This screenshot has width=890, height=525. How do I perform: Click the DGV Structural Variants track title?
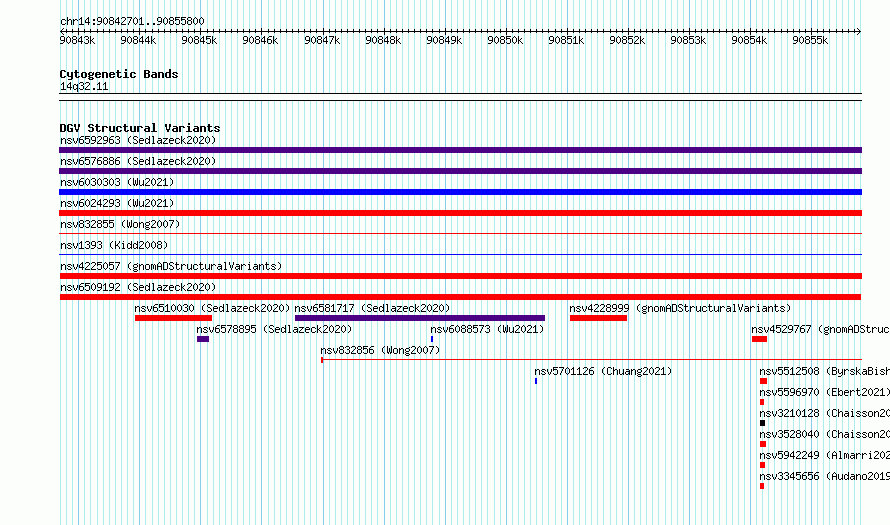tap(140, 128)
